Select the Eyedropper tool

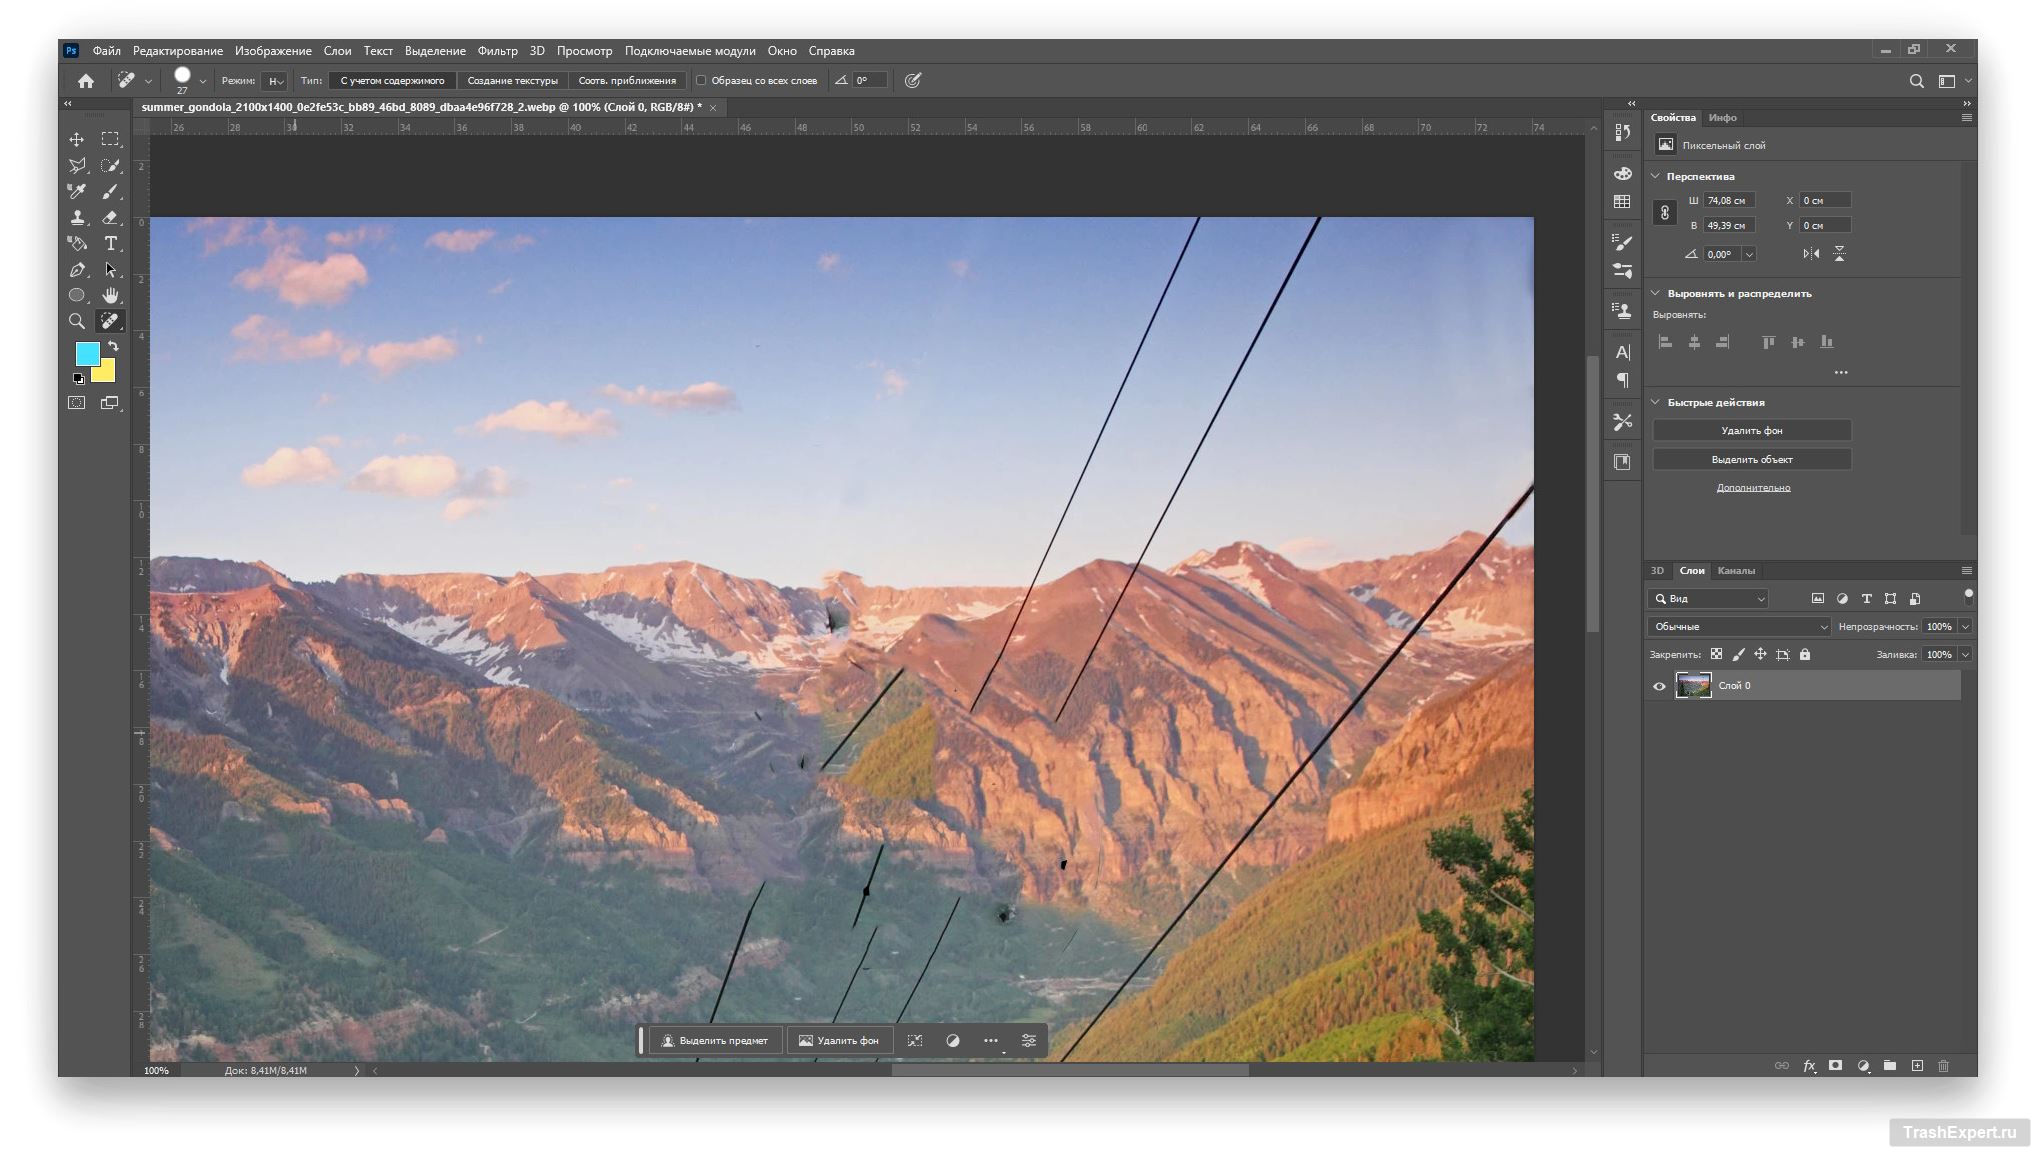[77, 191]
